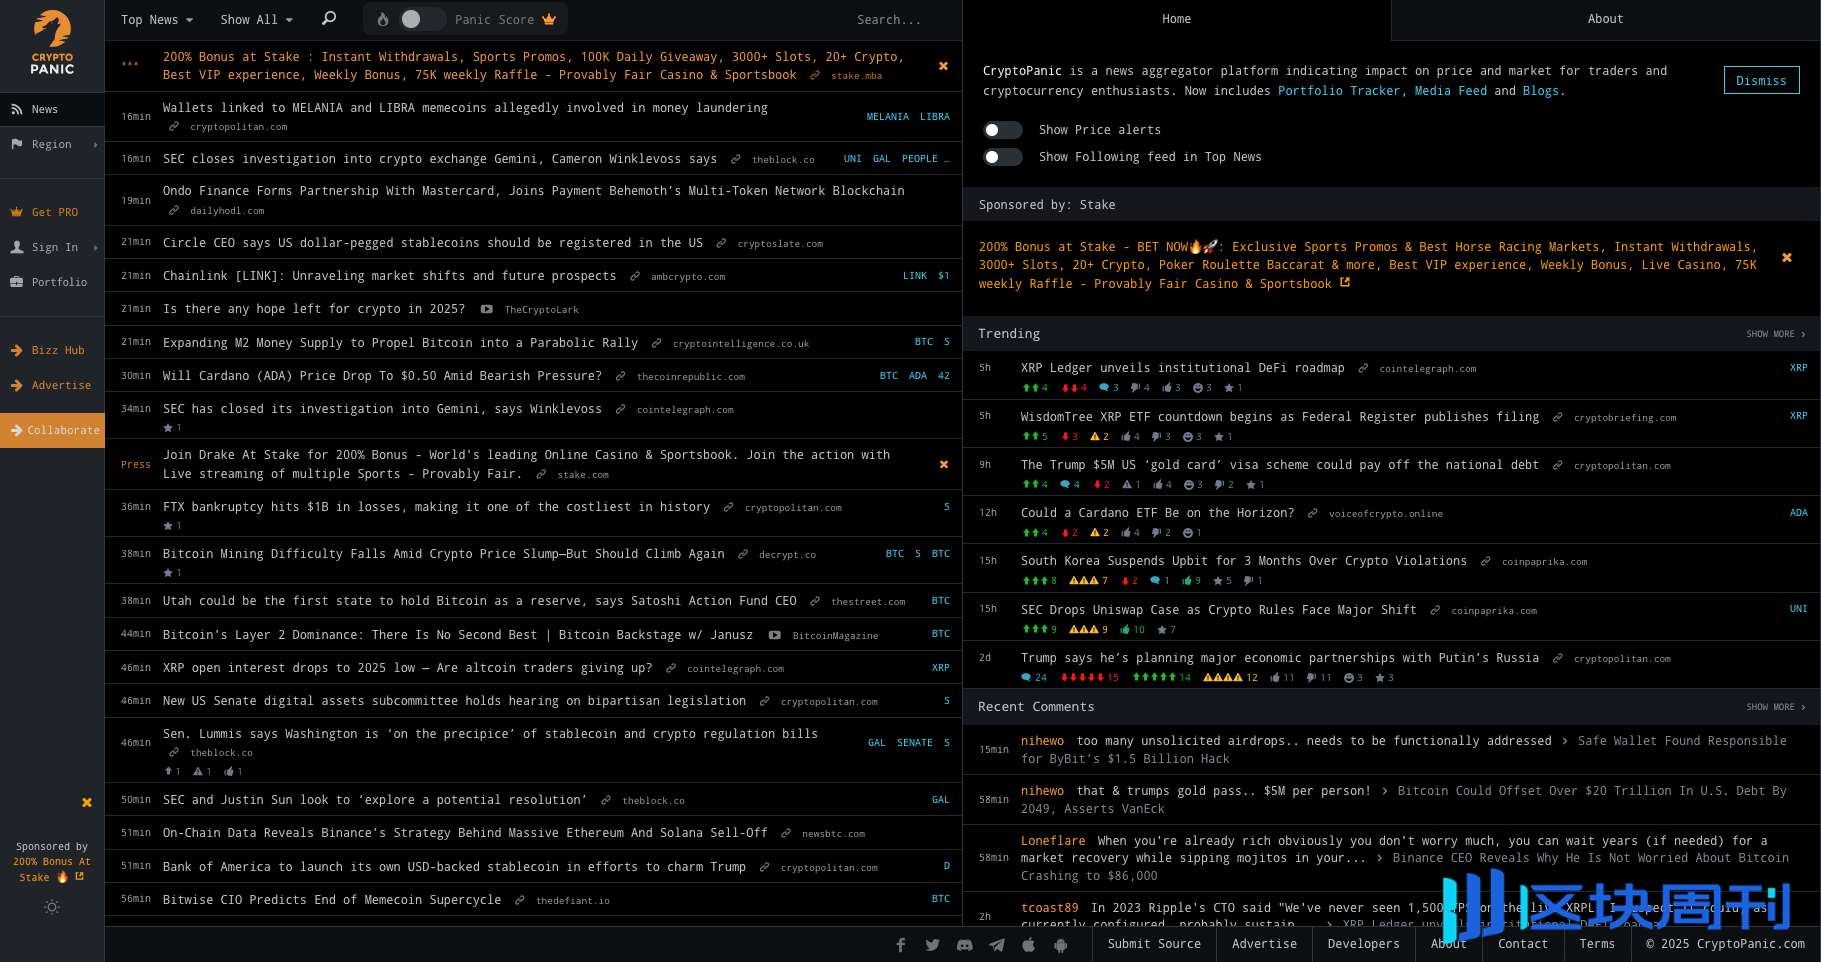Click the LINK currency tag on Chainlink story
The image size is (1821, 962).
coord(914,276)
